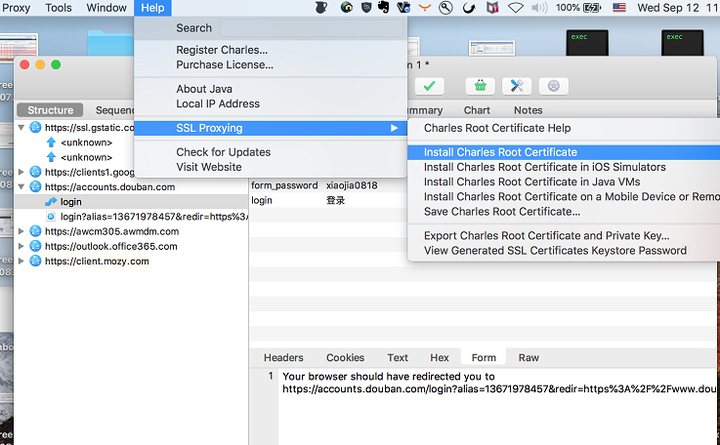The image size is (720, 445).
Task: Expand the clients1.goog host tree node
Action: pyautogui.click(x=21, y=172)
